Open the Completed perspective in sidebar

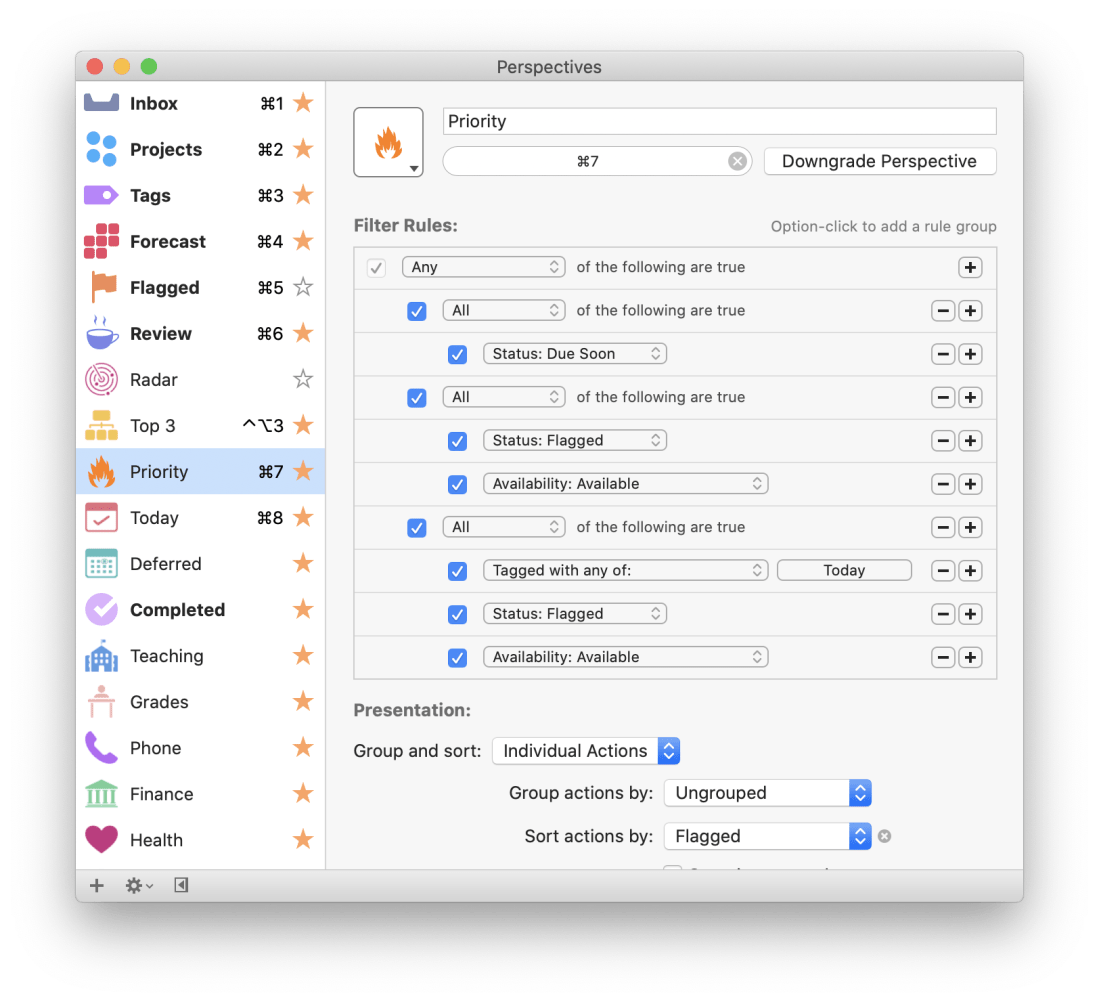click(x=177, y=610)
